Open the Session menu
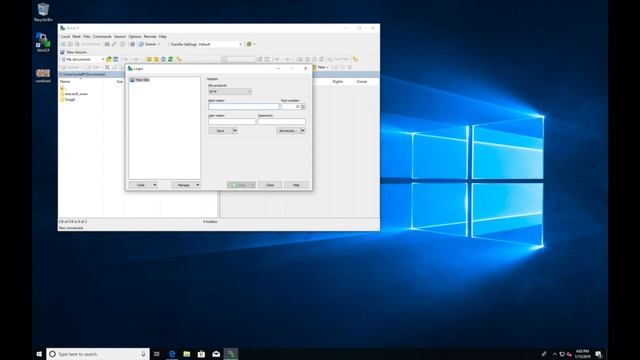 (x=120, y=36)
